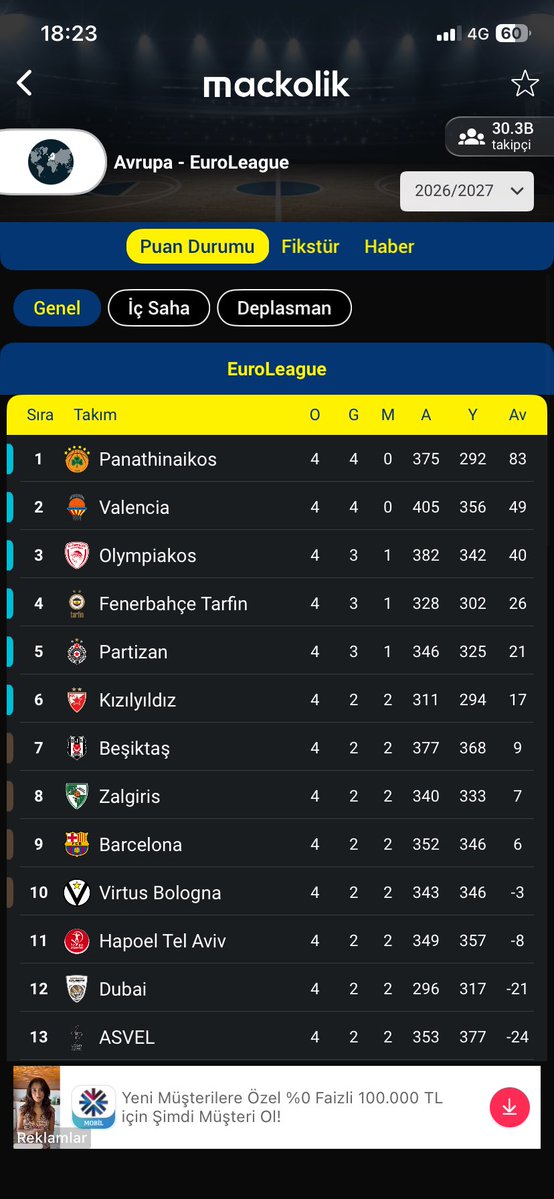Tap the Olympiakos team logo
554x1199 pixels.
[77, 555]
